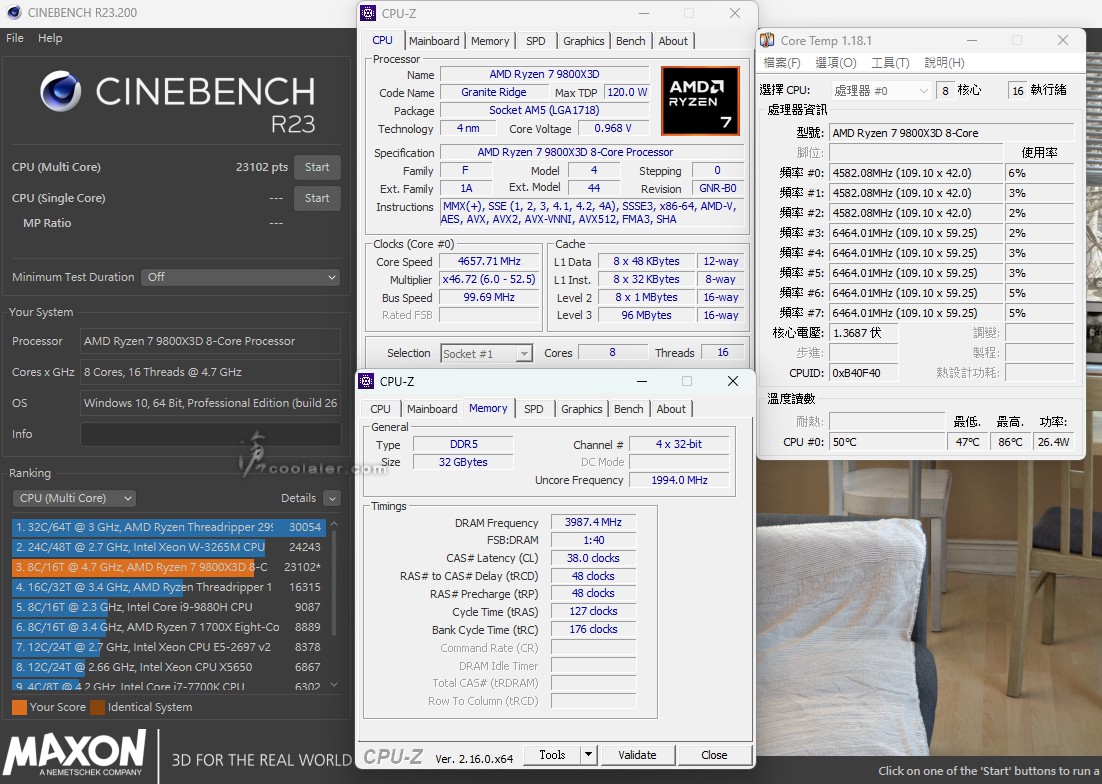This screenshot has width=1102, height=784.
Task: Click the CPU #0 temperature 50°C in Core Temp
Action: coord(888,442)
